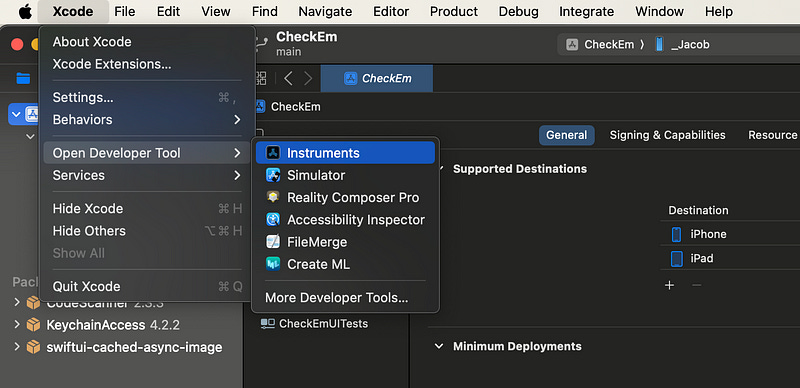Open the Behaviors submenu

click(x=147, y=120)
